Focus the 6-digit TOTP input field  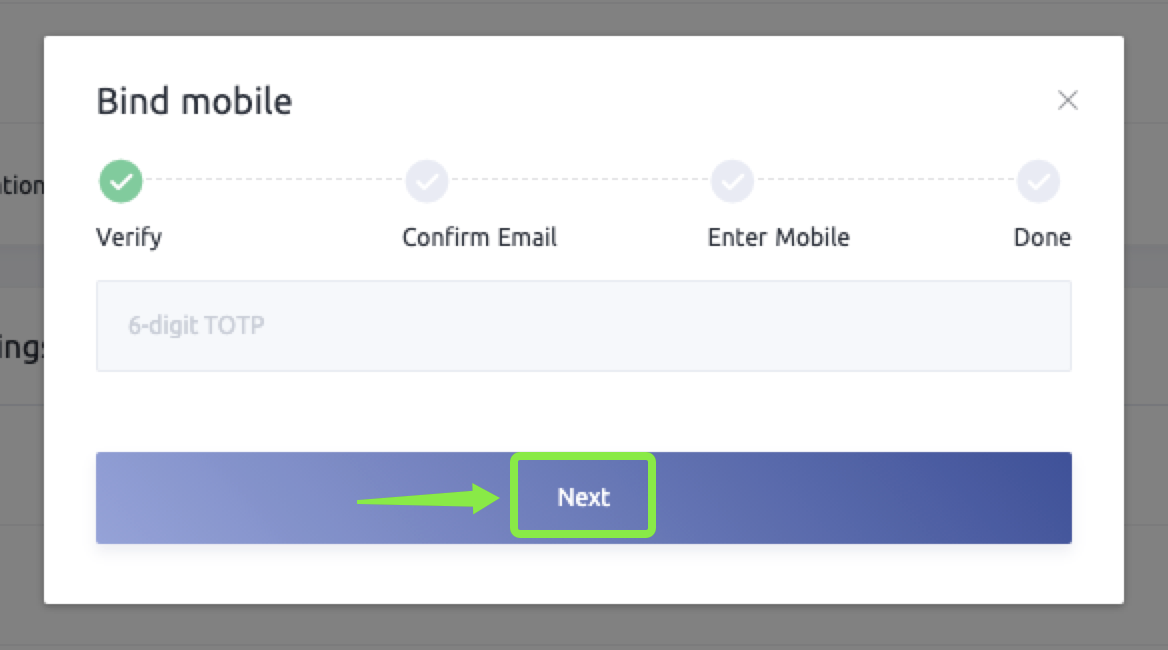pos(583,326)
